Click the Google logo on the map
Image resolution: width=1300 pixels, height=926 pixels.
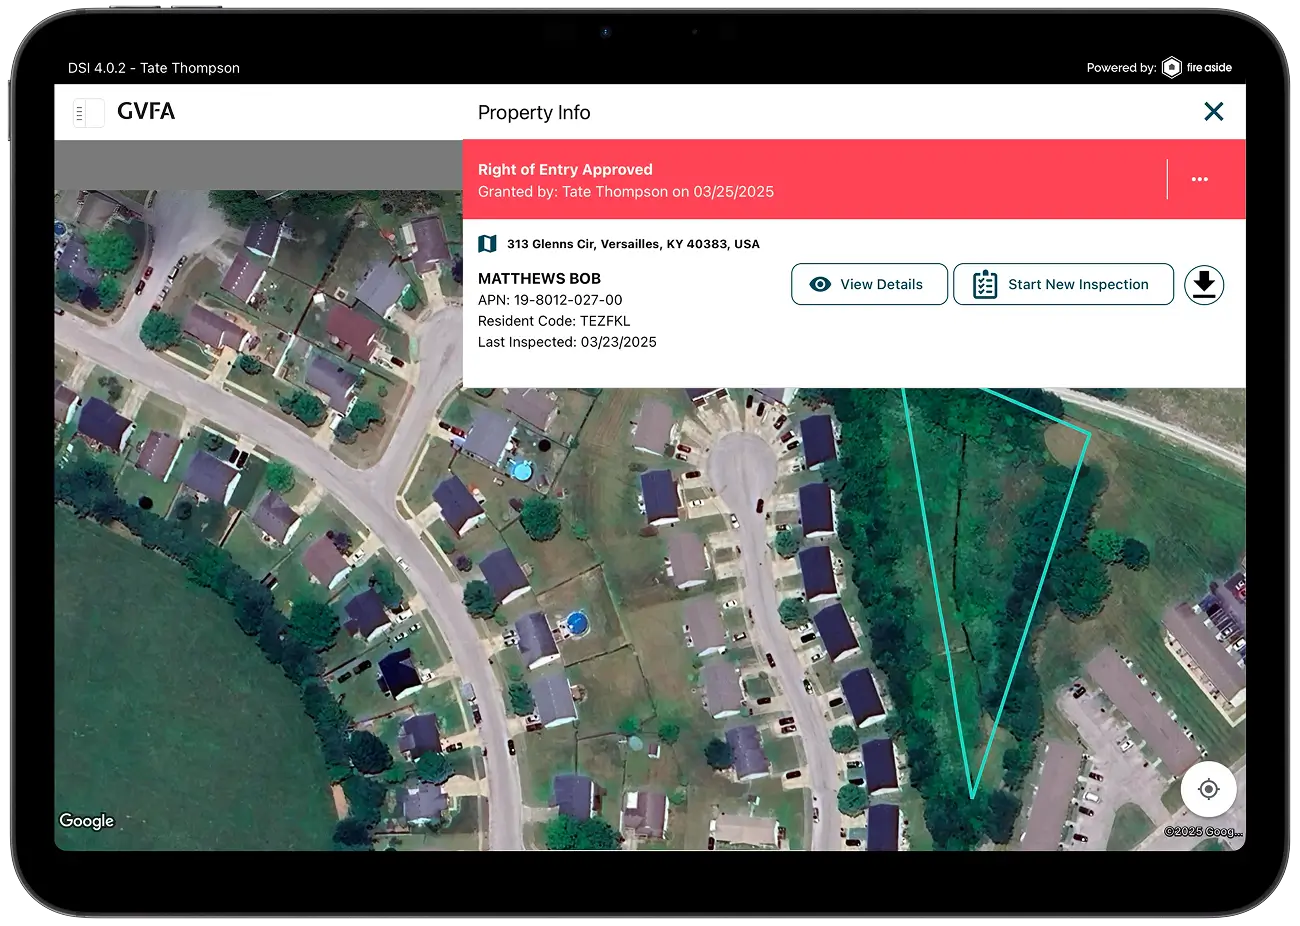point(86,820)
